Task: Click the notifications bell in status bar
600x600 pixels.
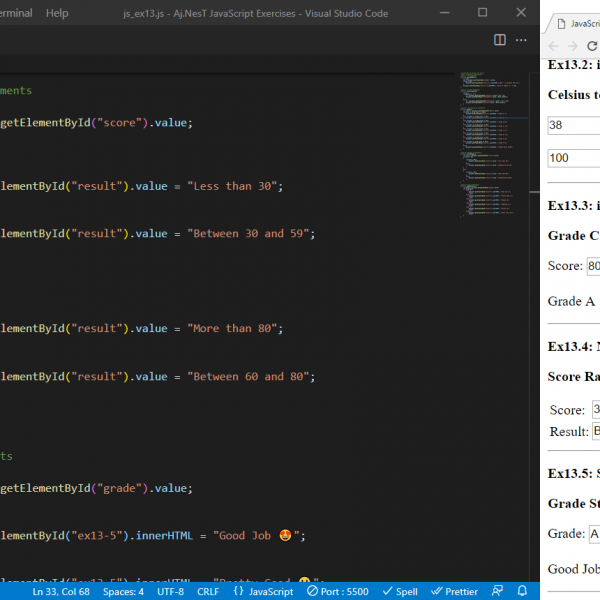Action: pos(522,591)
